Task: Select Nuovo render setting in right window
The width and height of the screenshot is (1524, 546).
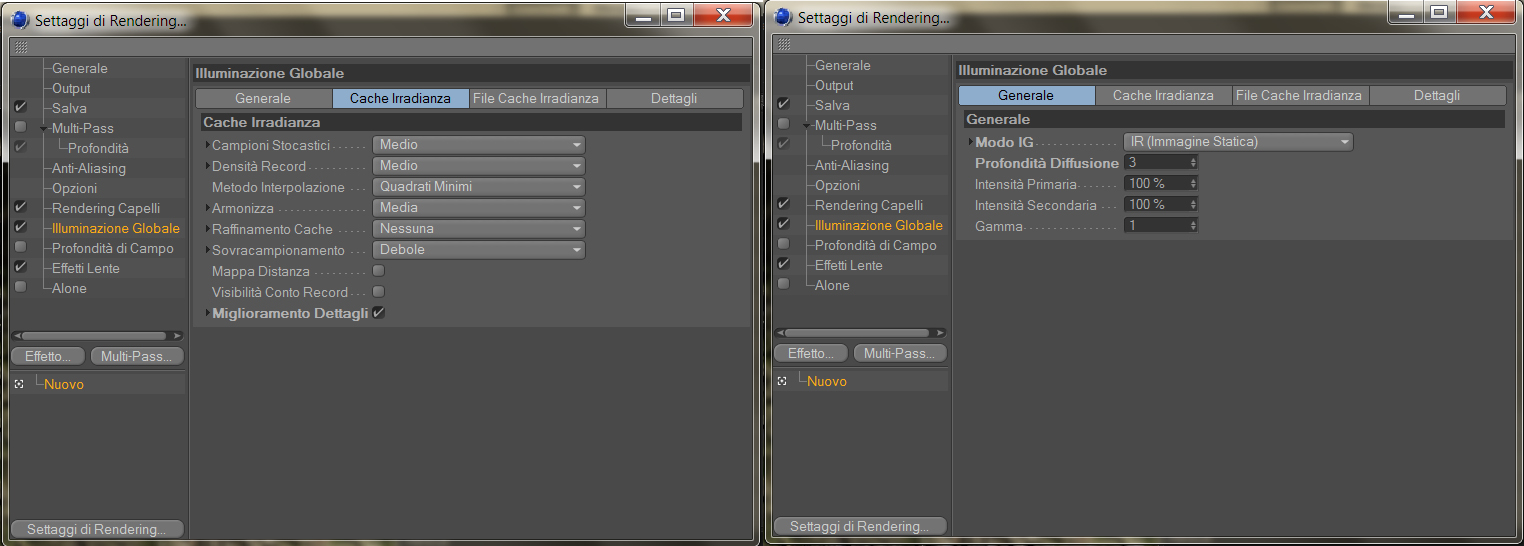Action: click(x=827, y=381)
